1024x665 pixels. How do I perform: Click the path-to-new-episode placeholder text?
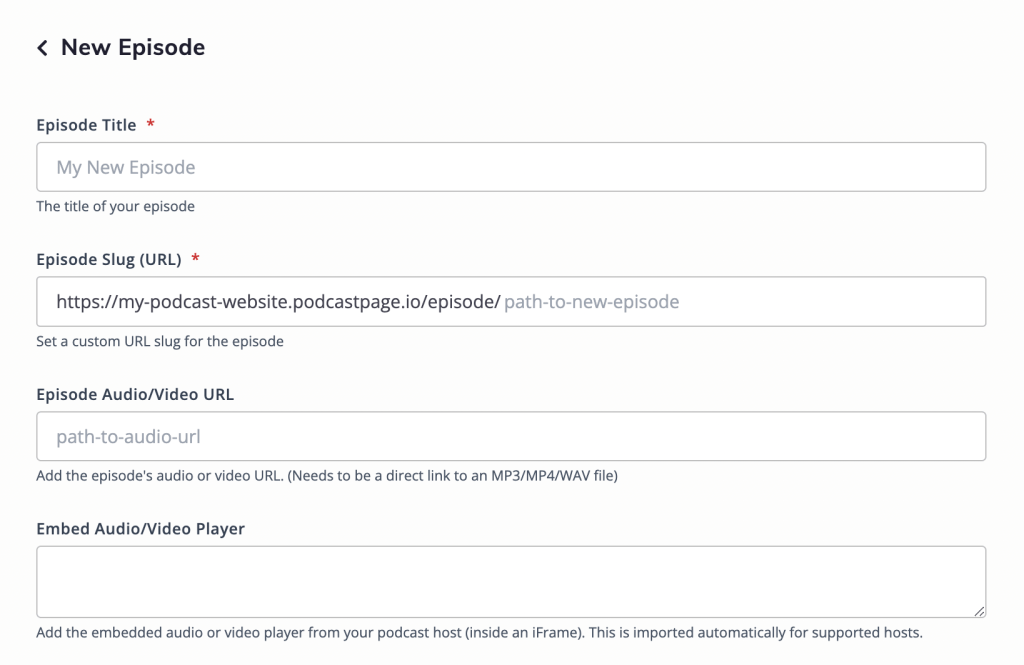click(x=592, y=300)
